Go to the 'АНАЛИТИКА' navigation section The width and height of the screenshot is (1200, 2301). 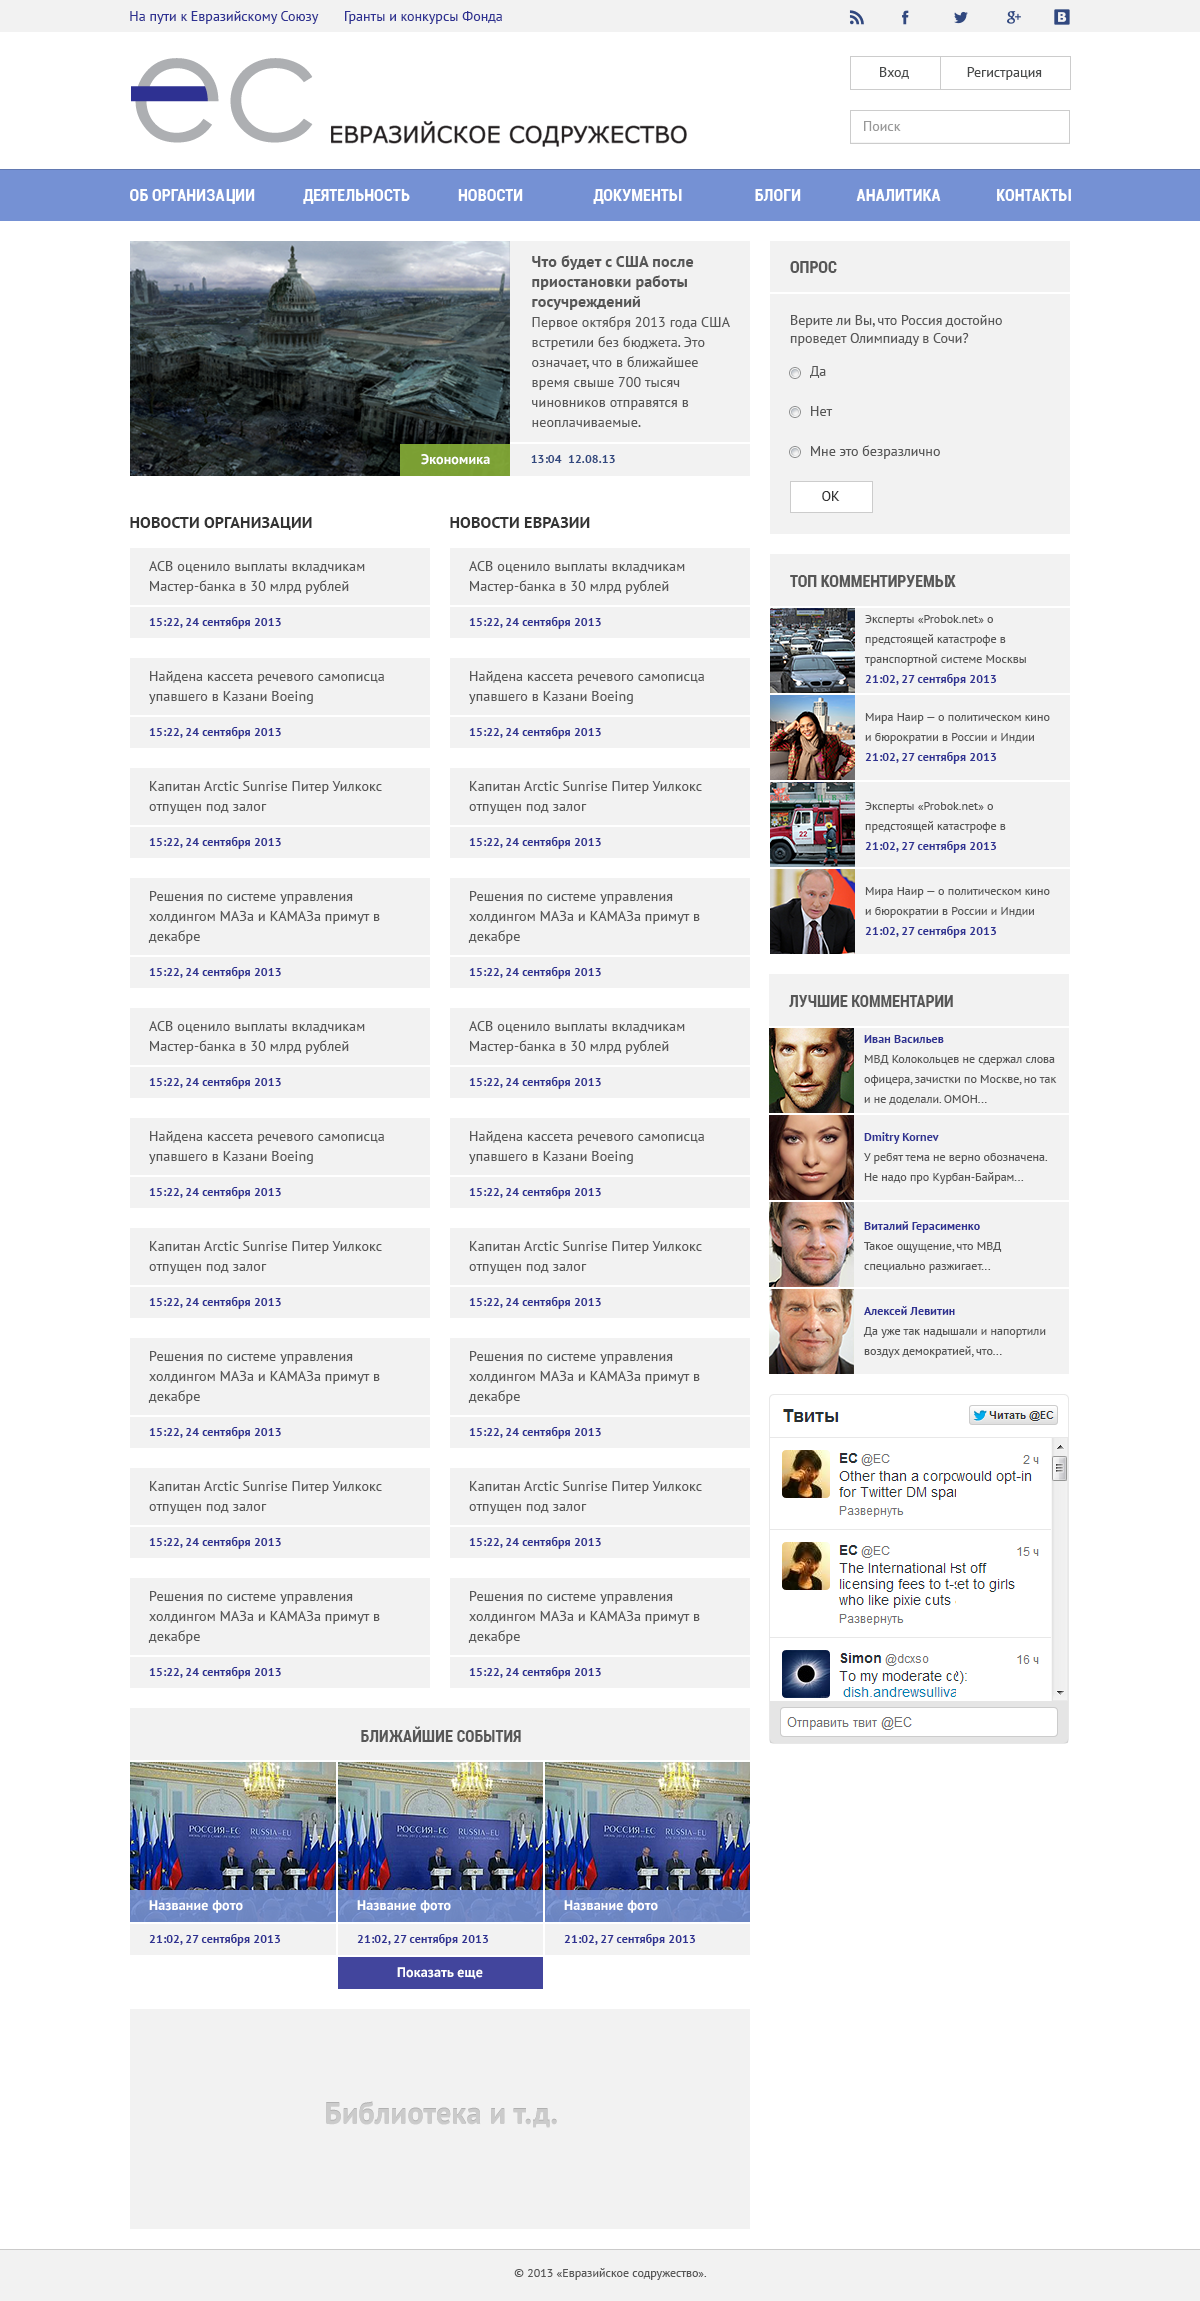tap(897, 195)
